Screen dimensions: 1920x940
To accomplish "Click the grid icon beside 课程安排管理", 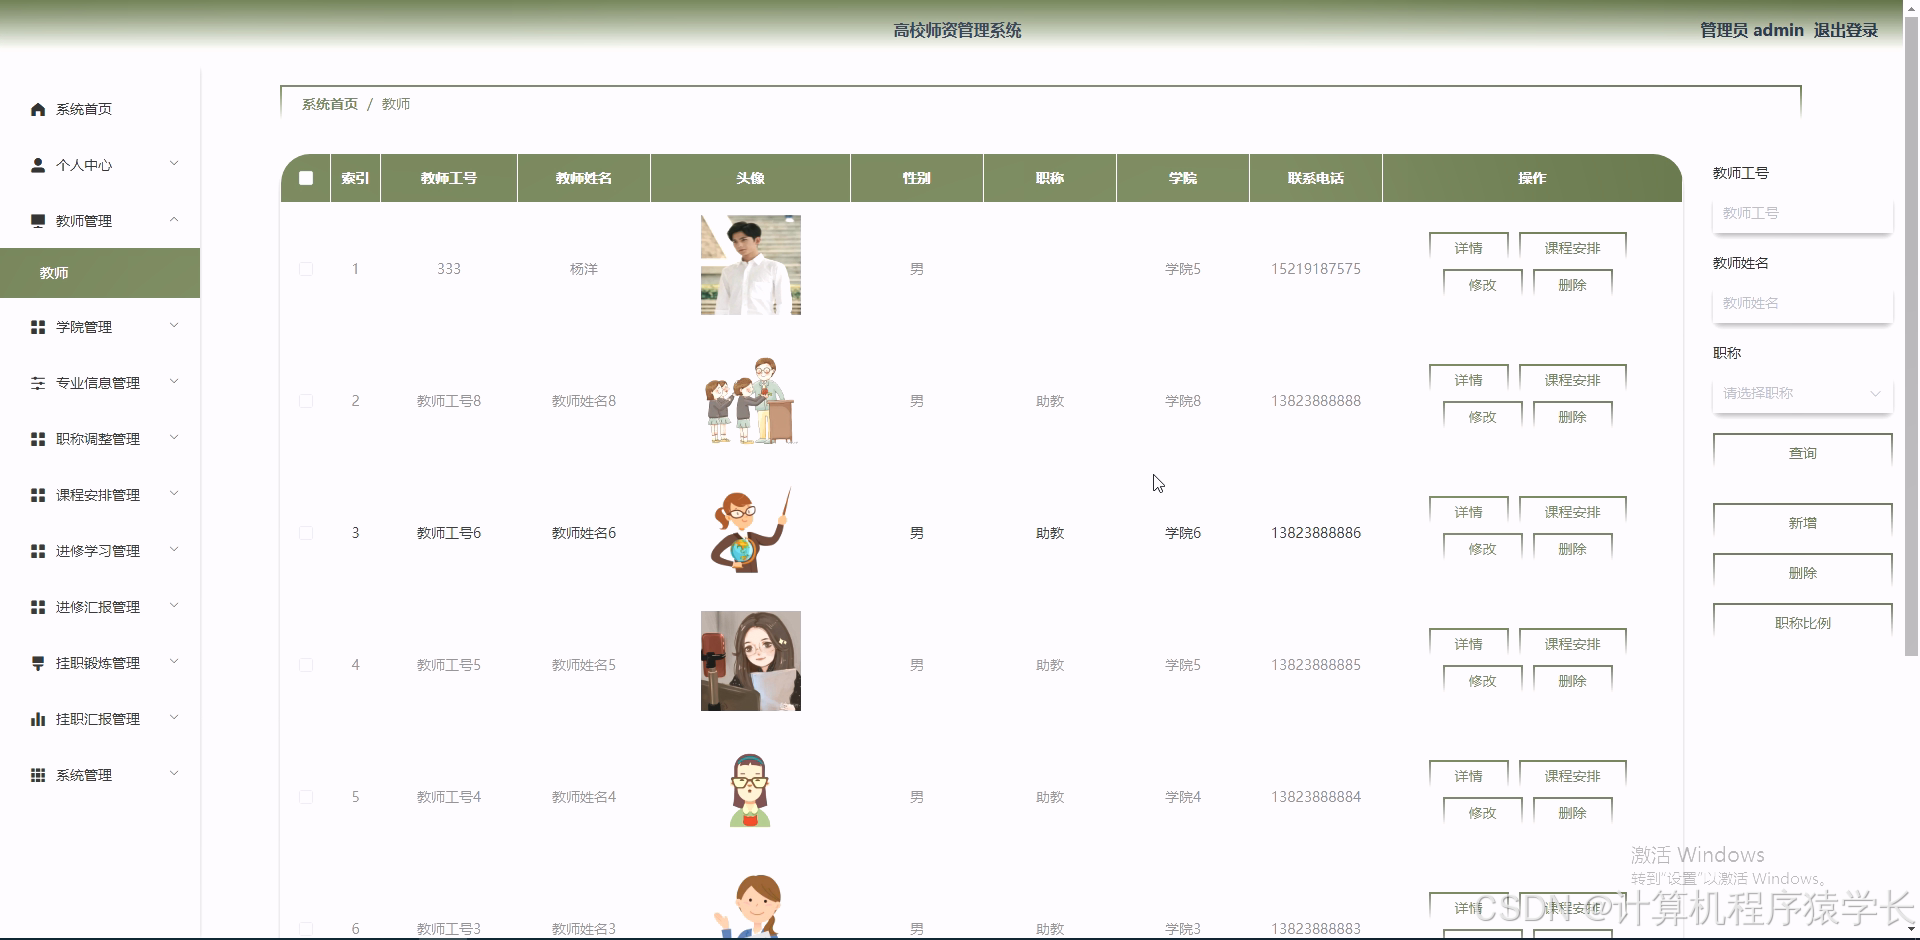I will pyautogui.click(x=38, y=495).
